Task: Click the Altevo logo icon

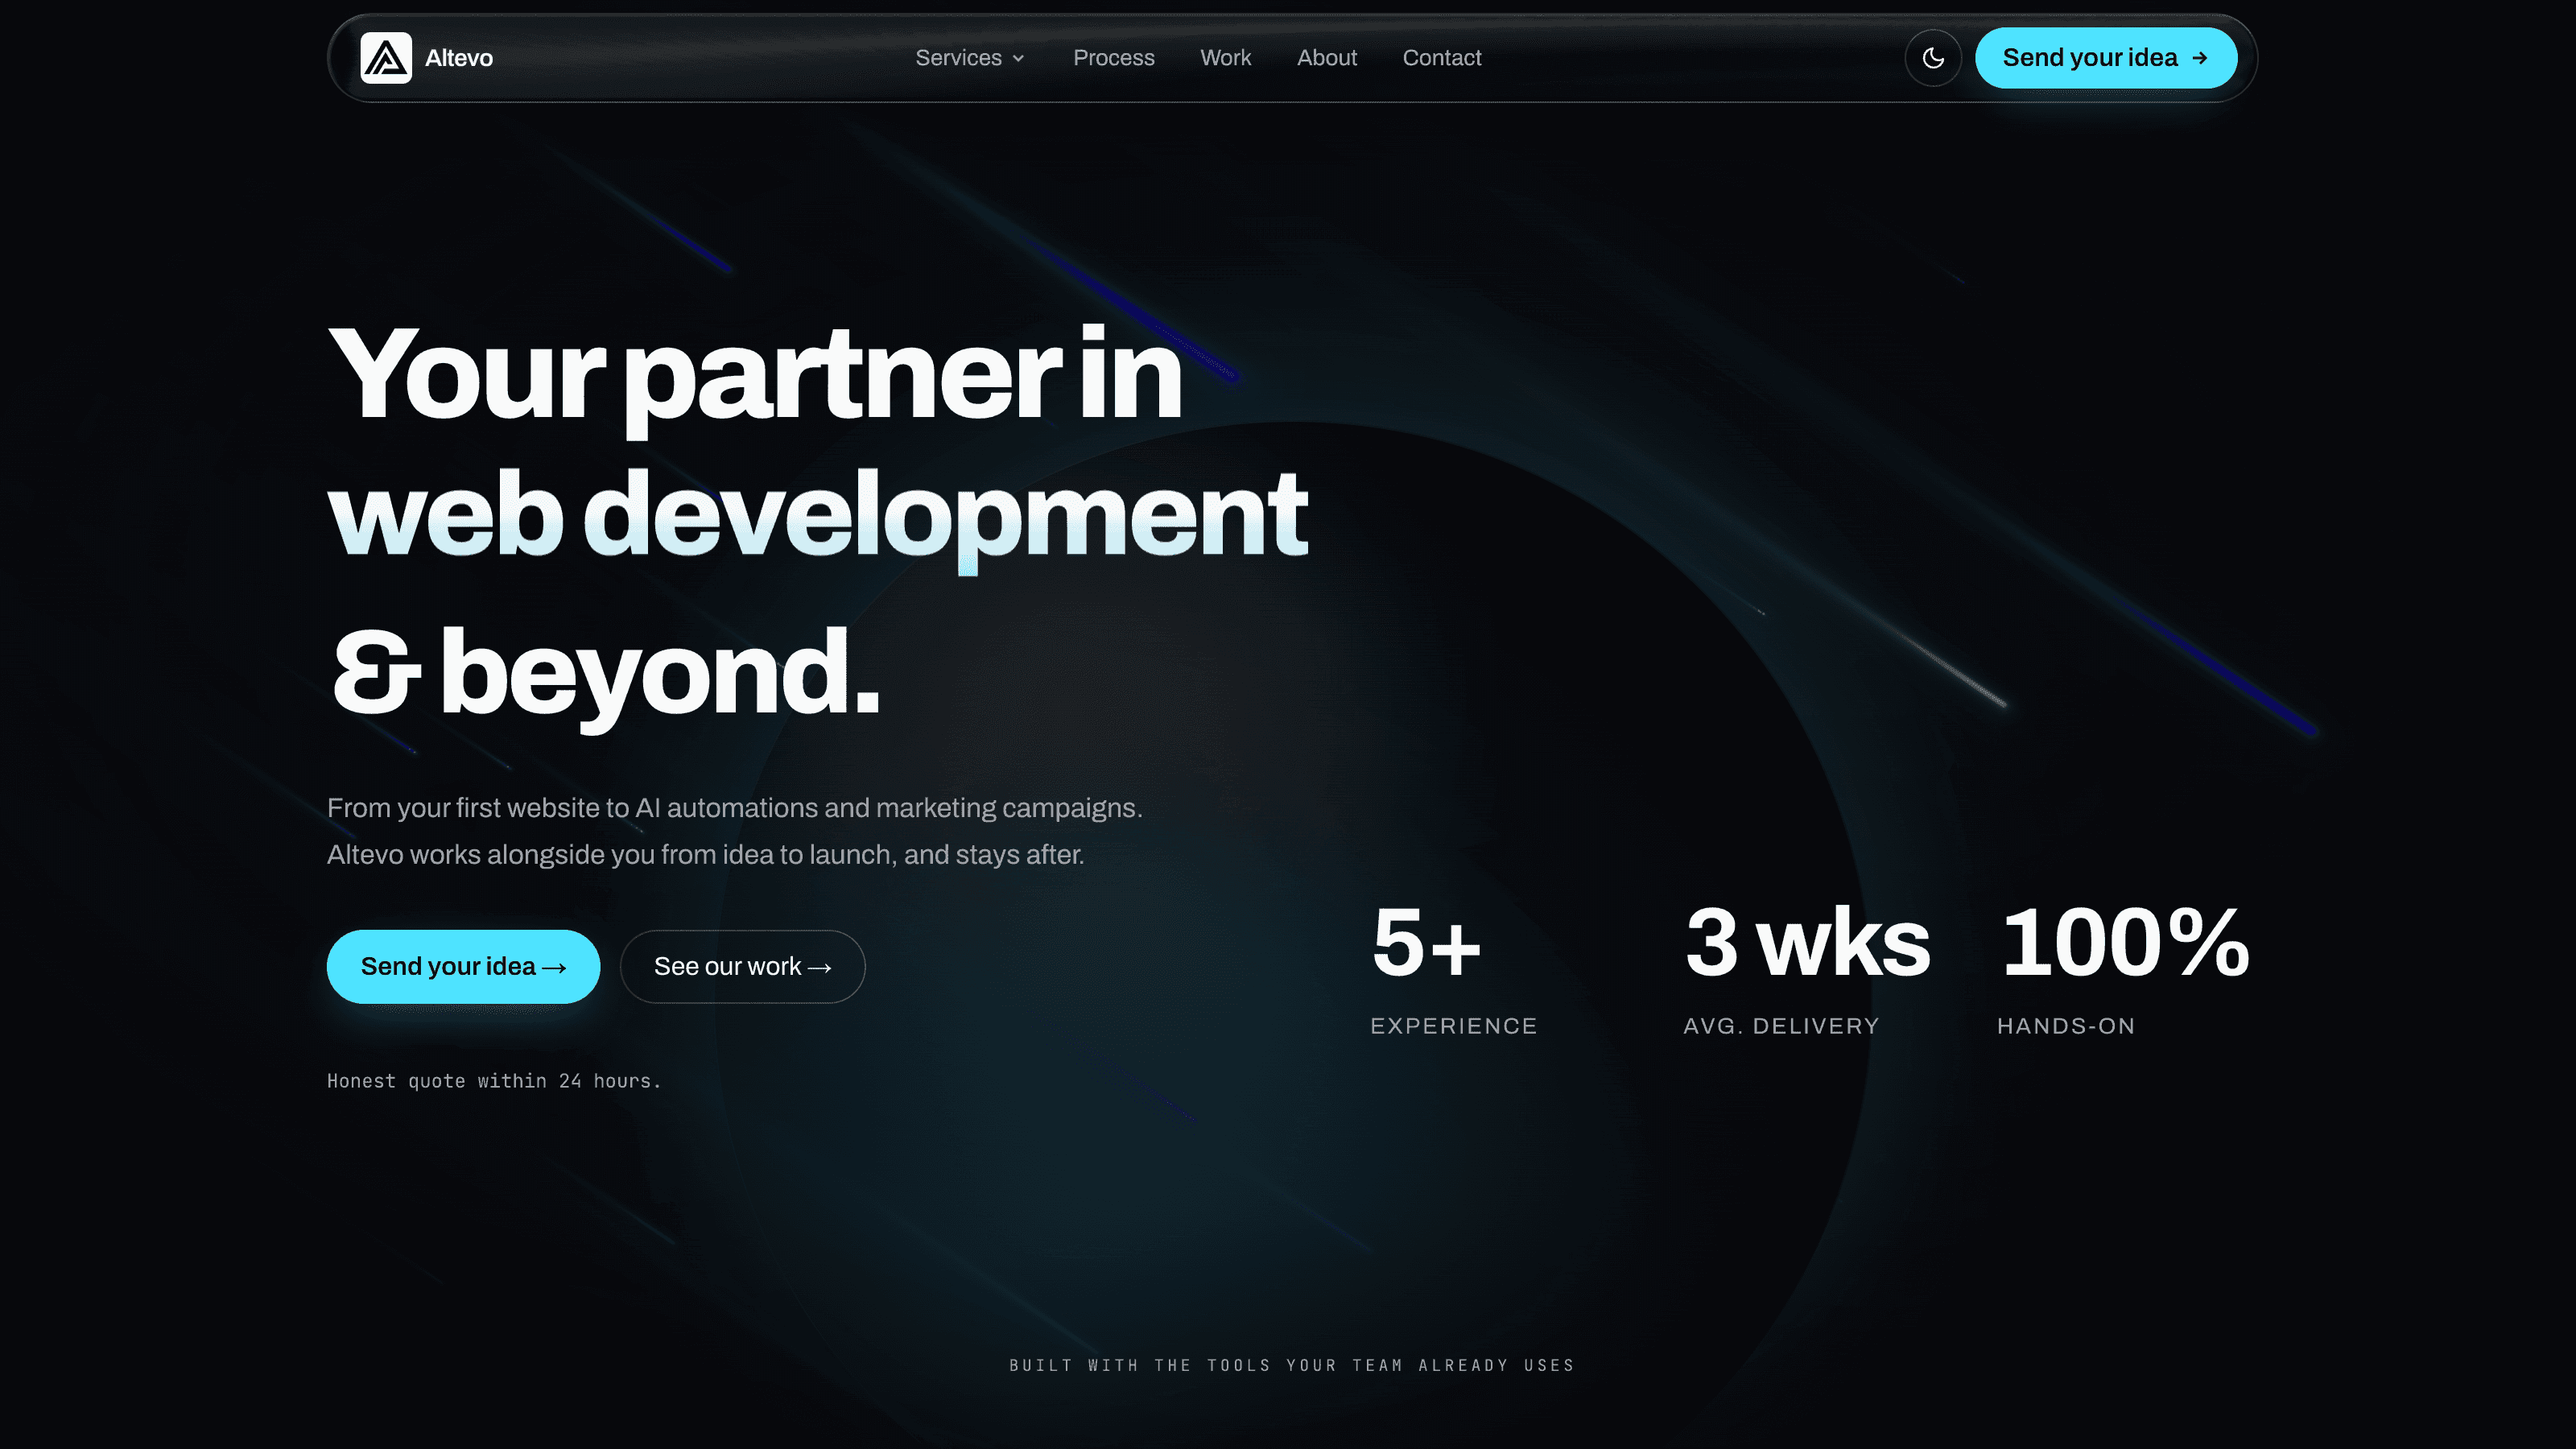Action: click(386, 58)
